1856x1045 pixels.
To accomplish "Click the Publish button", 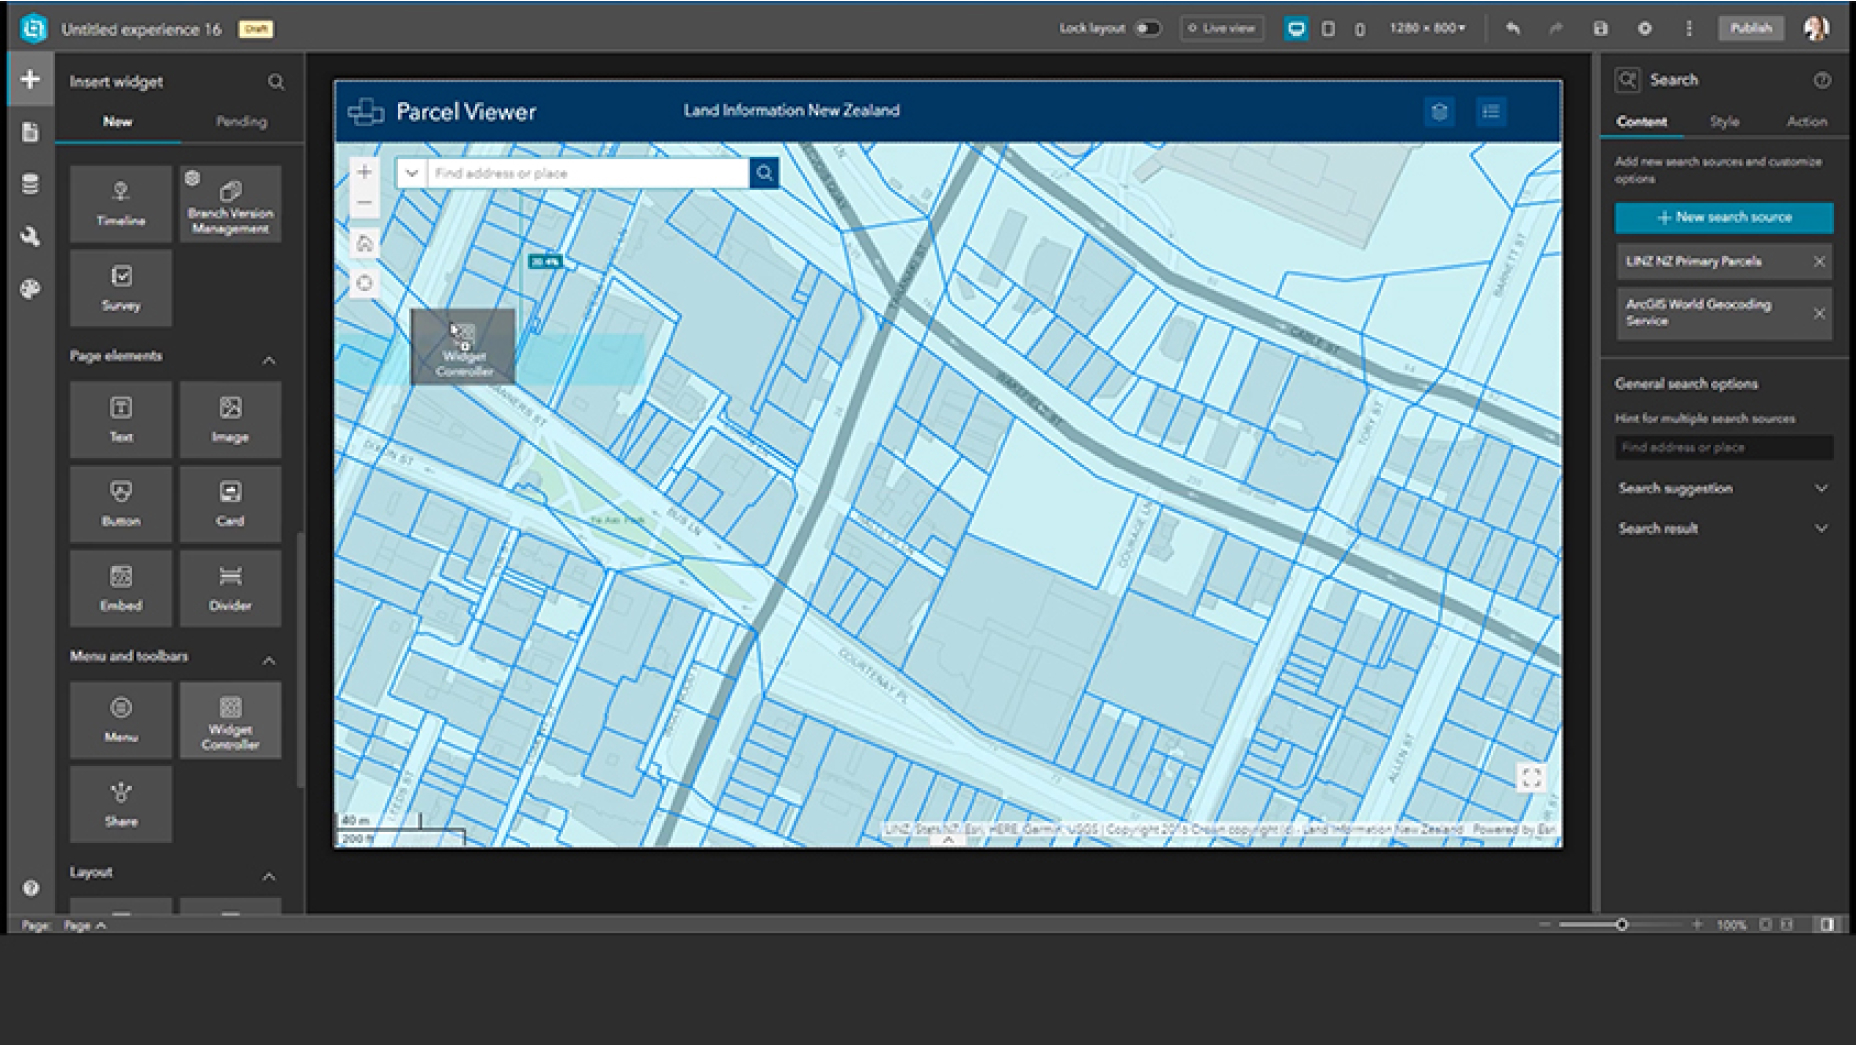I will click(x=1750, y=28).
